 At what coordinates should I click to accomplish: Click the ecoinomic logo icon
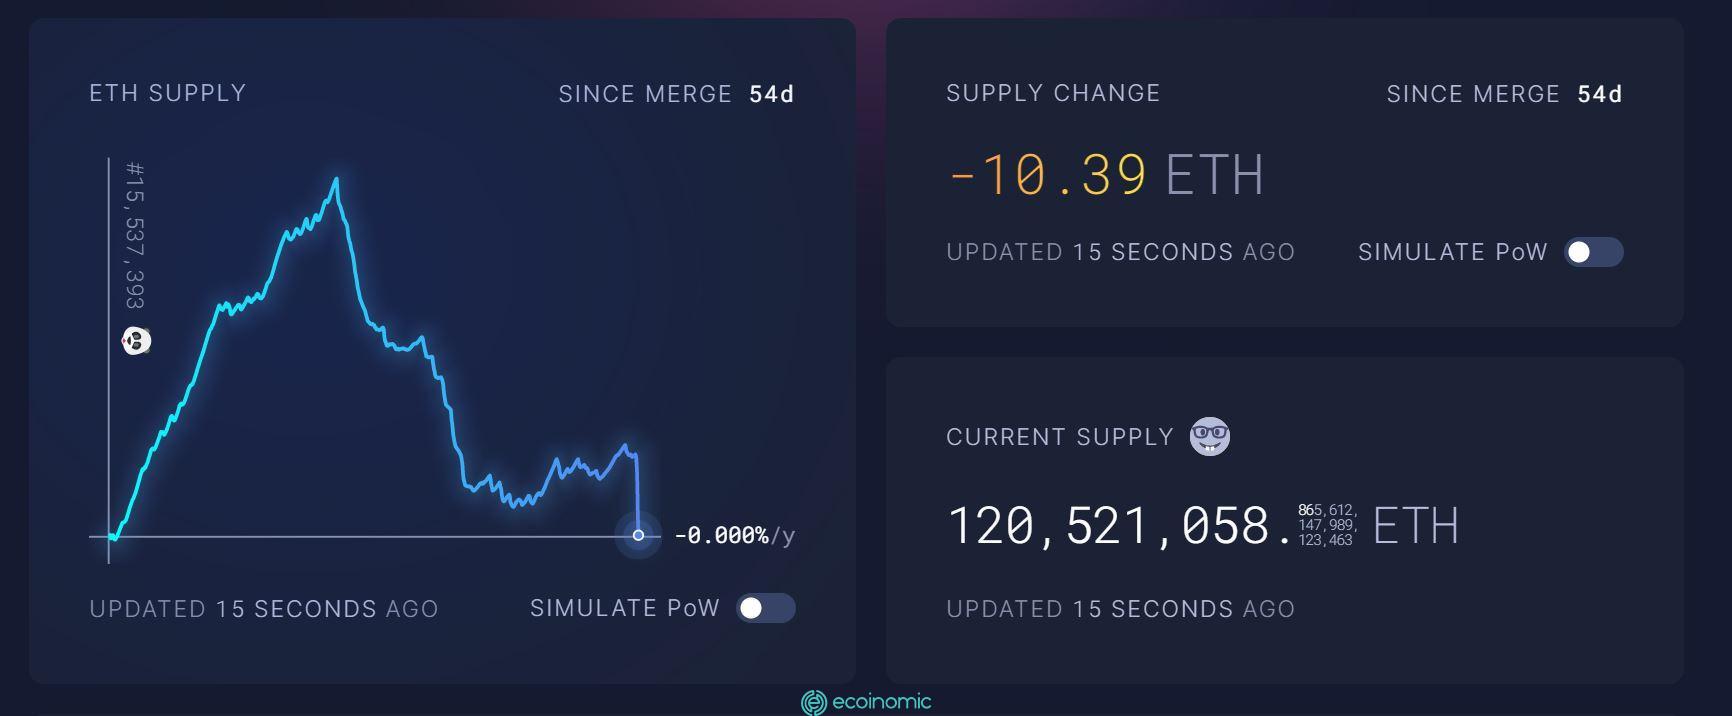click(813, 703)
